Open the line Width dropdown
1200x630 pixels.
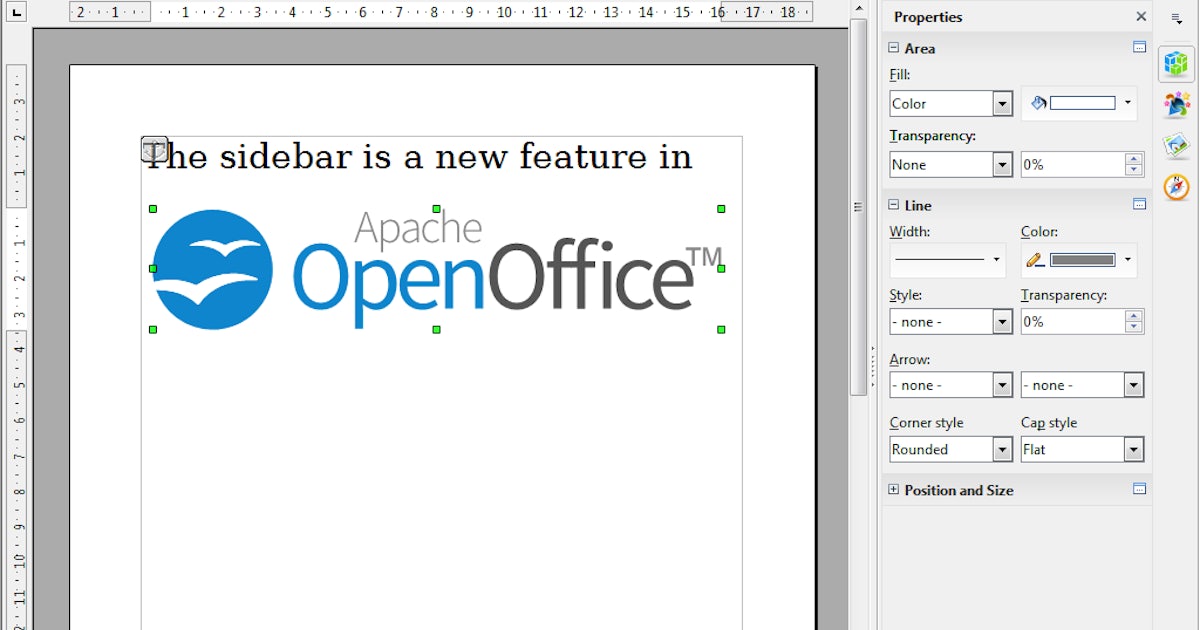click(947, 260)
